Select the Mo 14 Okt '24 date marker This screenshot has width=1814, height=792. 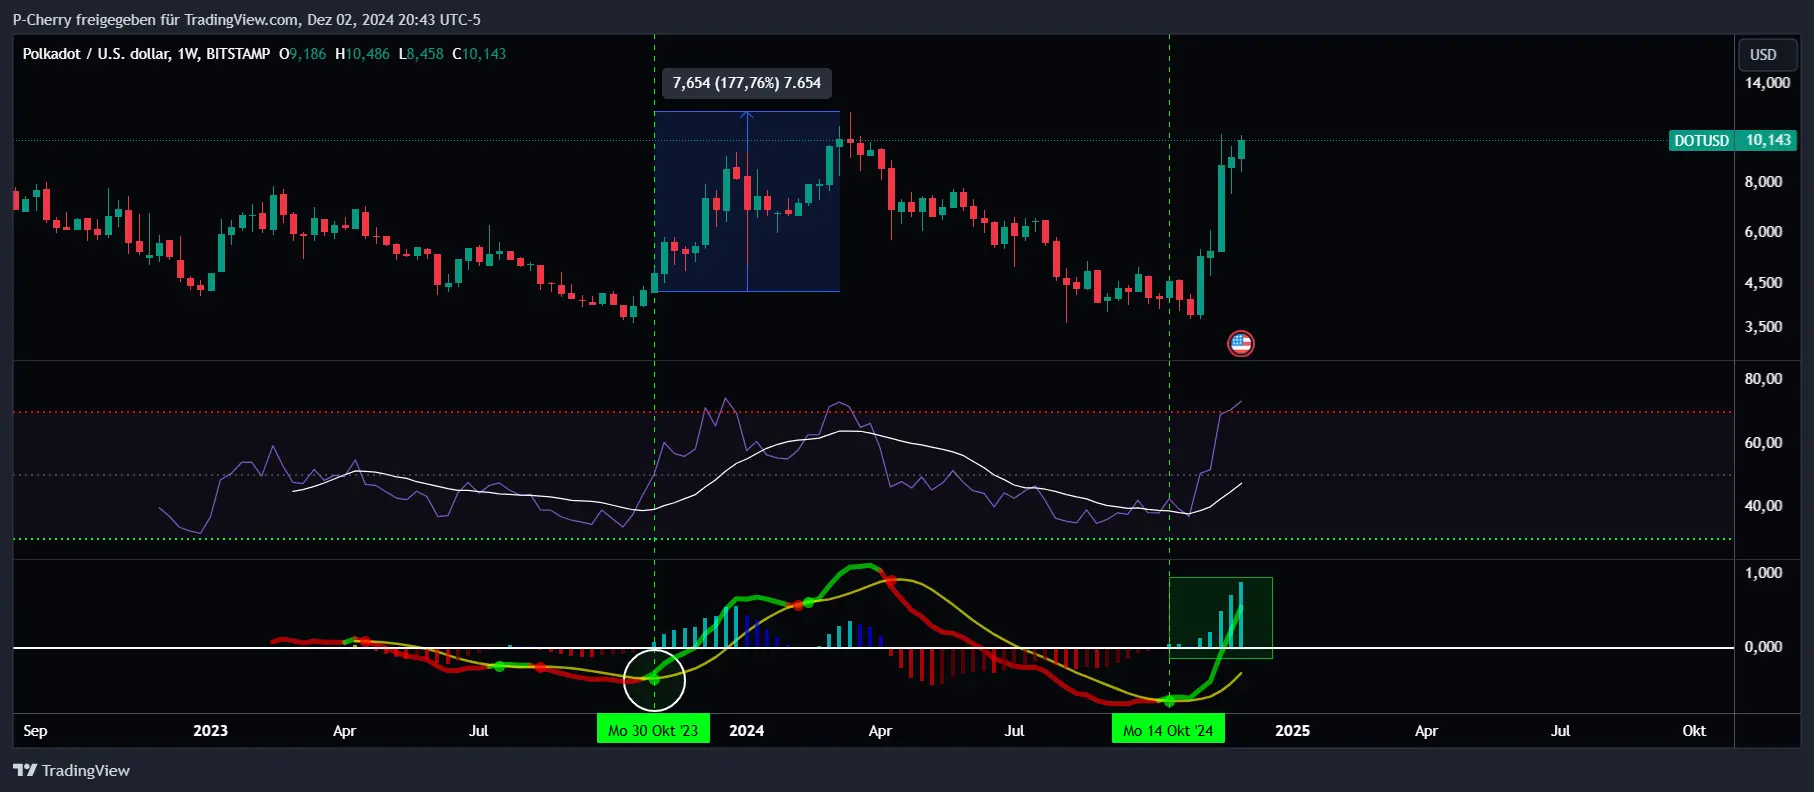tap(1168, 730)
